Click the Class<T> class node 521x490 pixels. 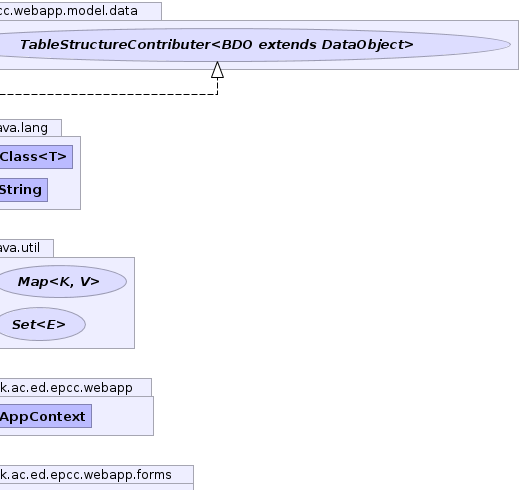coord(36,157)
